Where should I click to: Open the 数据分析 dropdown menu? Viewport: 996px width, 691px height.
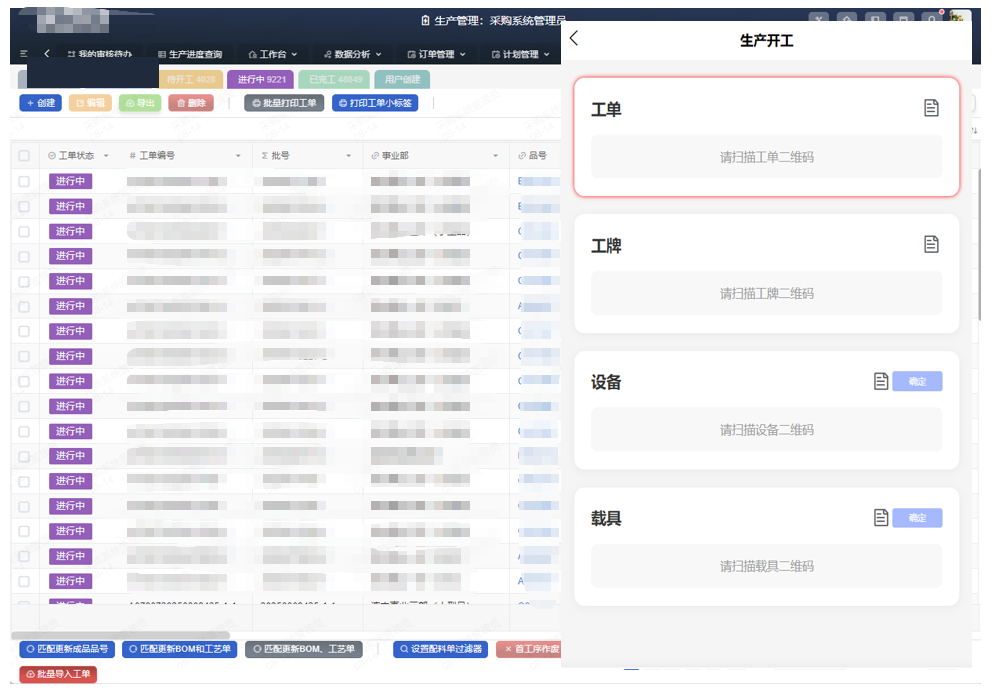click(352, 54)
